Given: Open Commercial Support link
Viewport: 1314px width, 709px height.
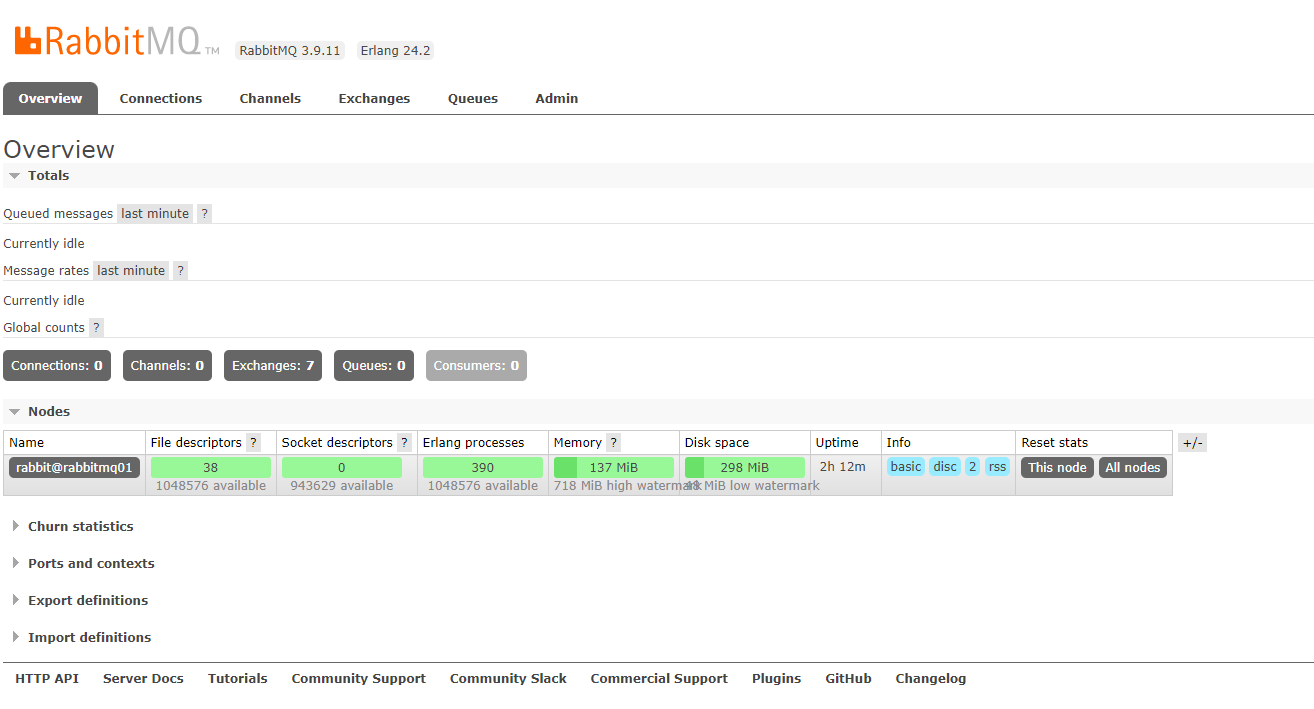Looking at the screenshot, I should (x=659, y=678).
